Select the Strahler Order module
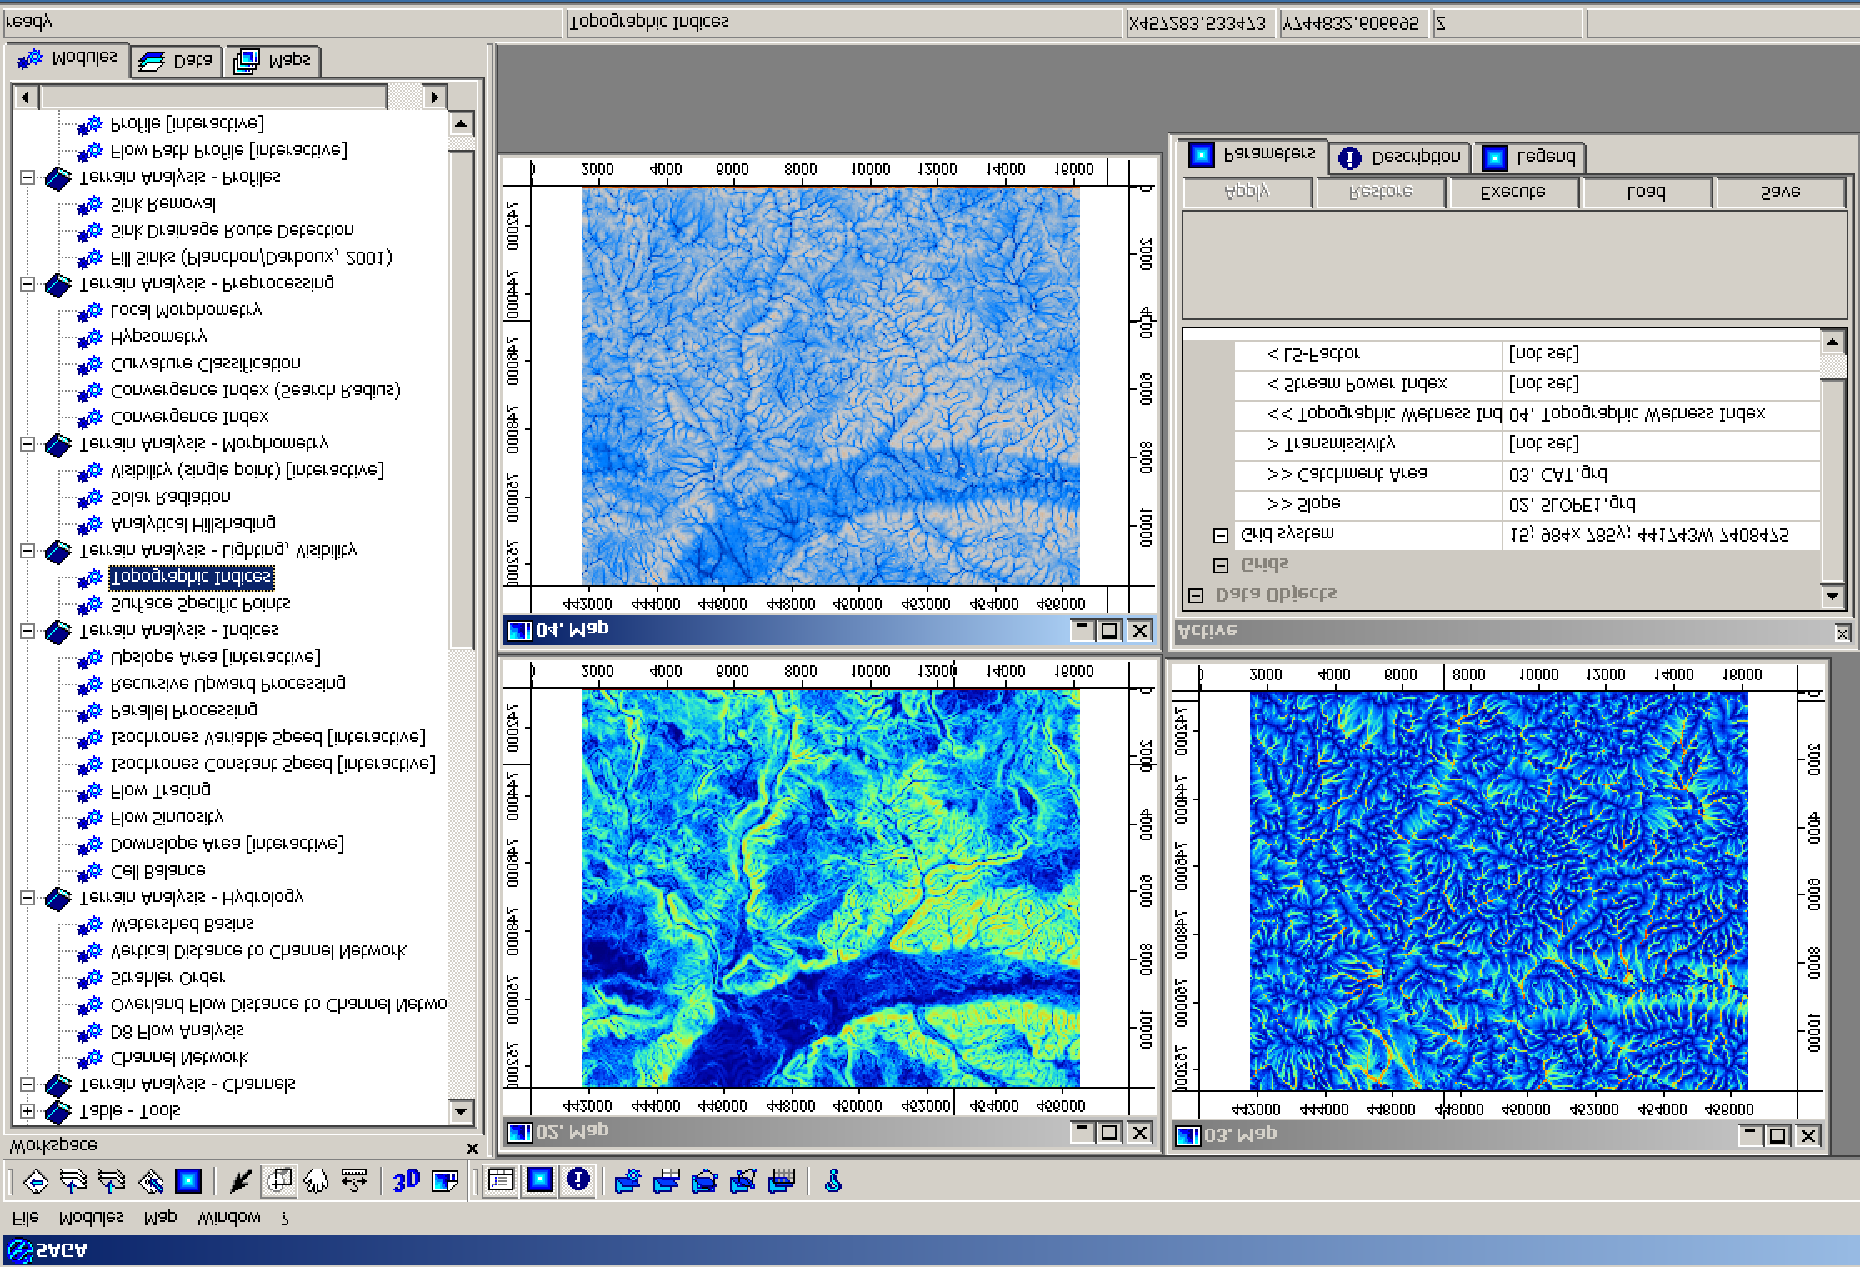The height and width of the screenshot is (1267, 1860). [x=168, y=977]
